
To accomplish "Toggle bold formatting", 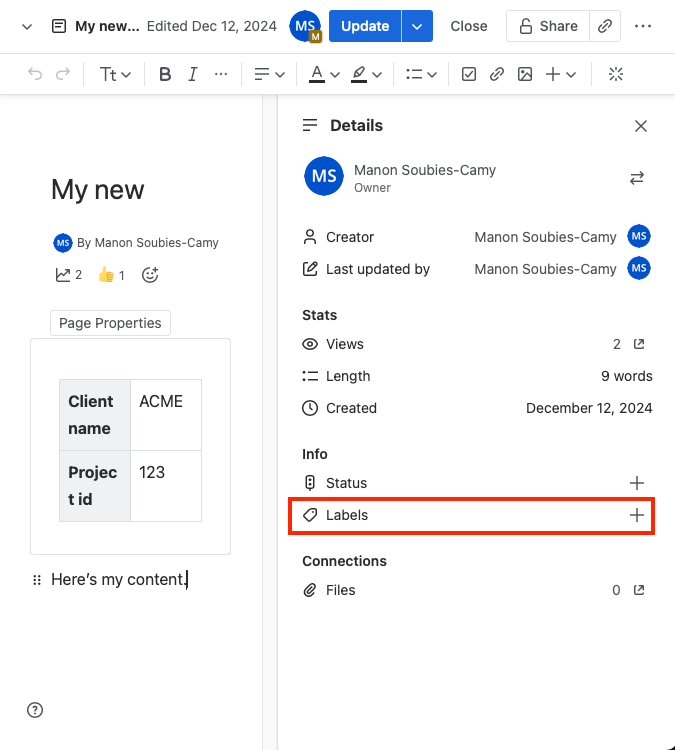I will point(165,74).
